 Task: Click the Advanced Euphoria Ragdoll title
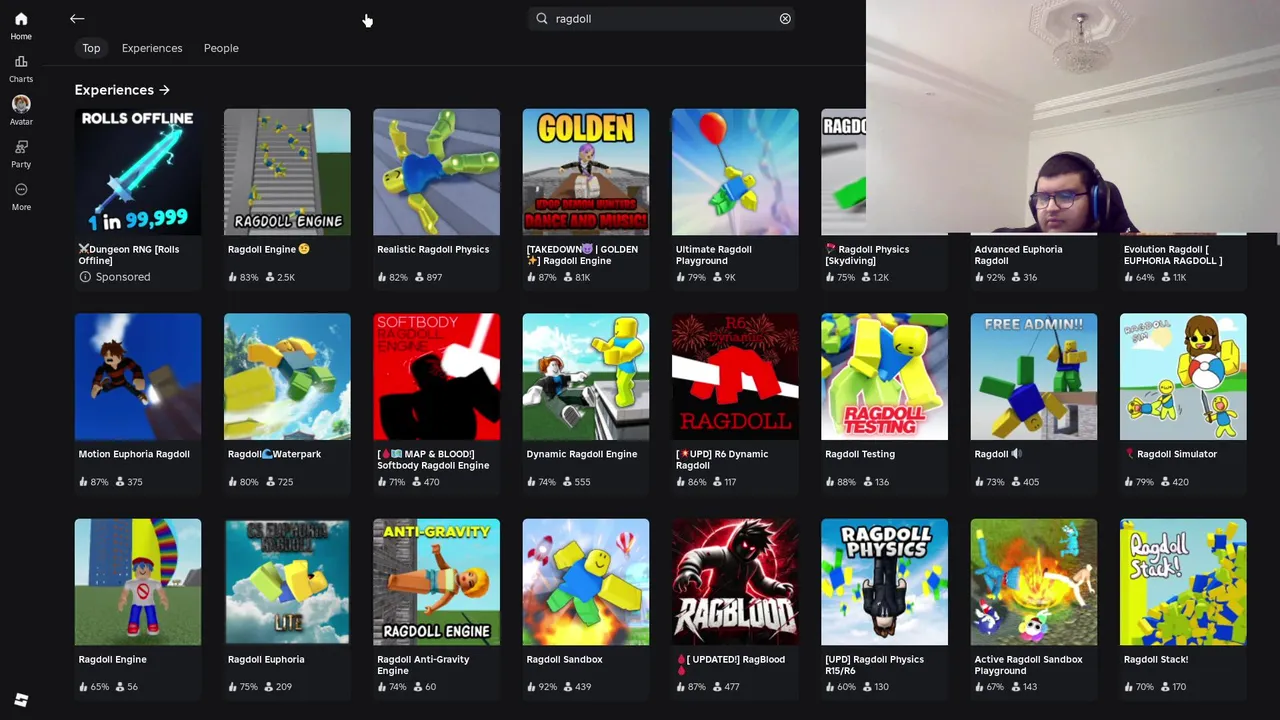coord(1018,255)
